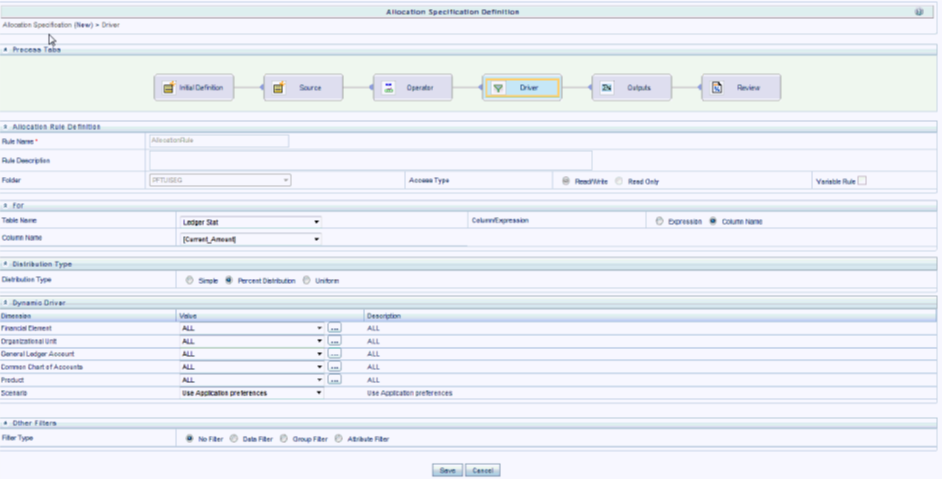Select the Expression radio option

660,221
